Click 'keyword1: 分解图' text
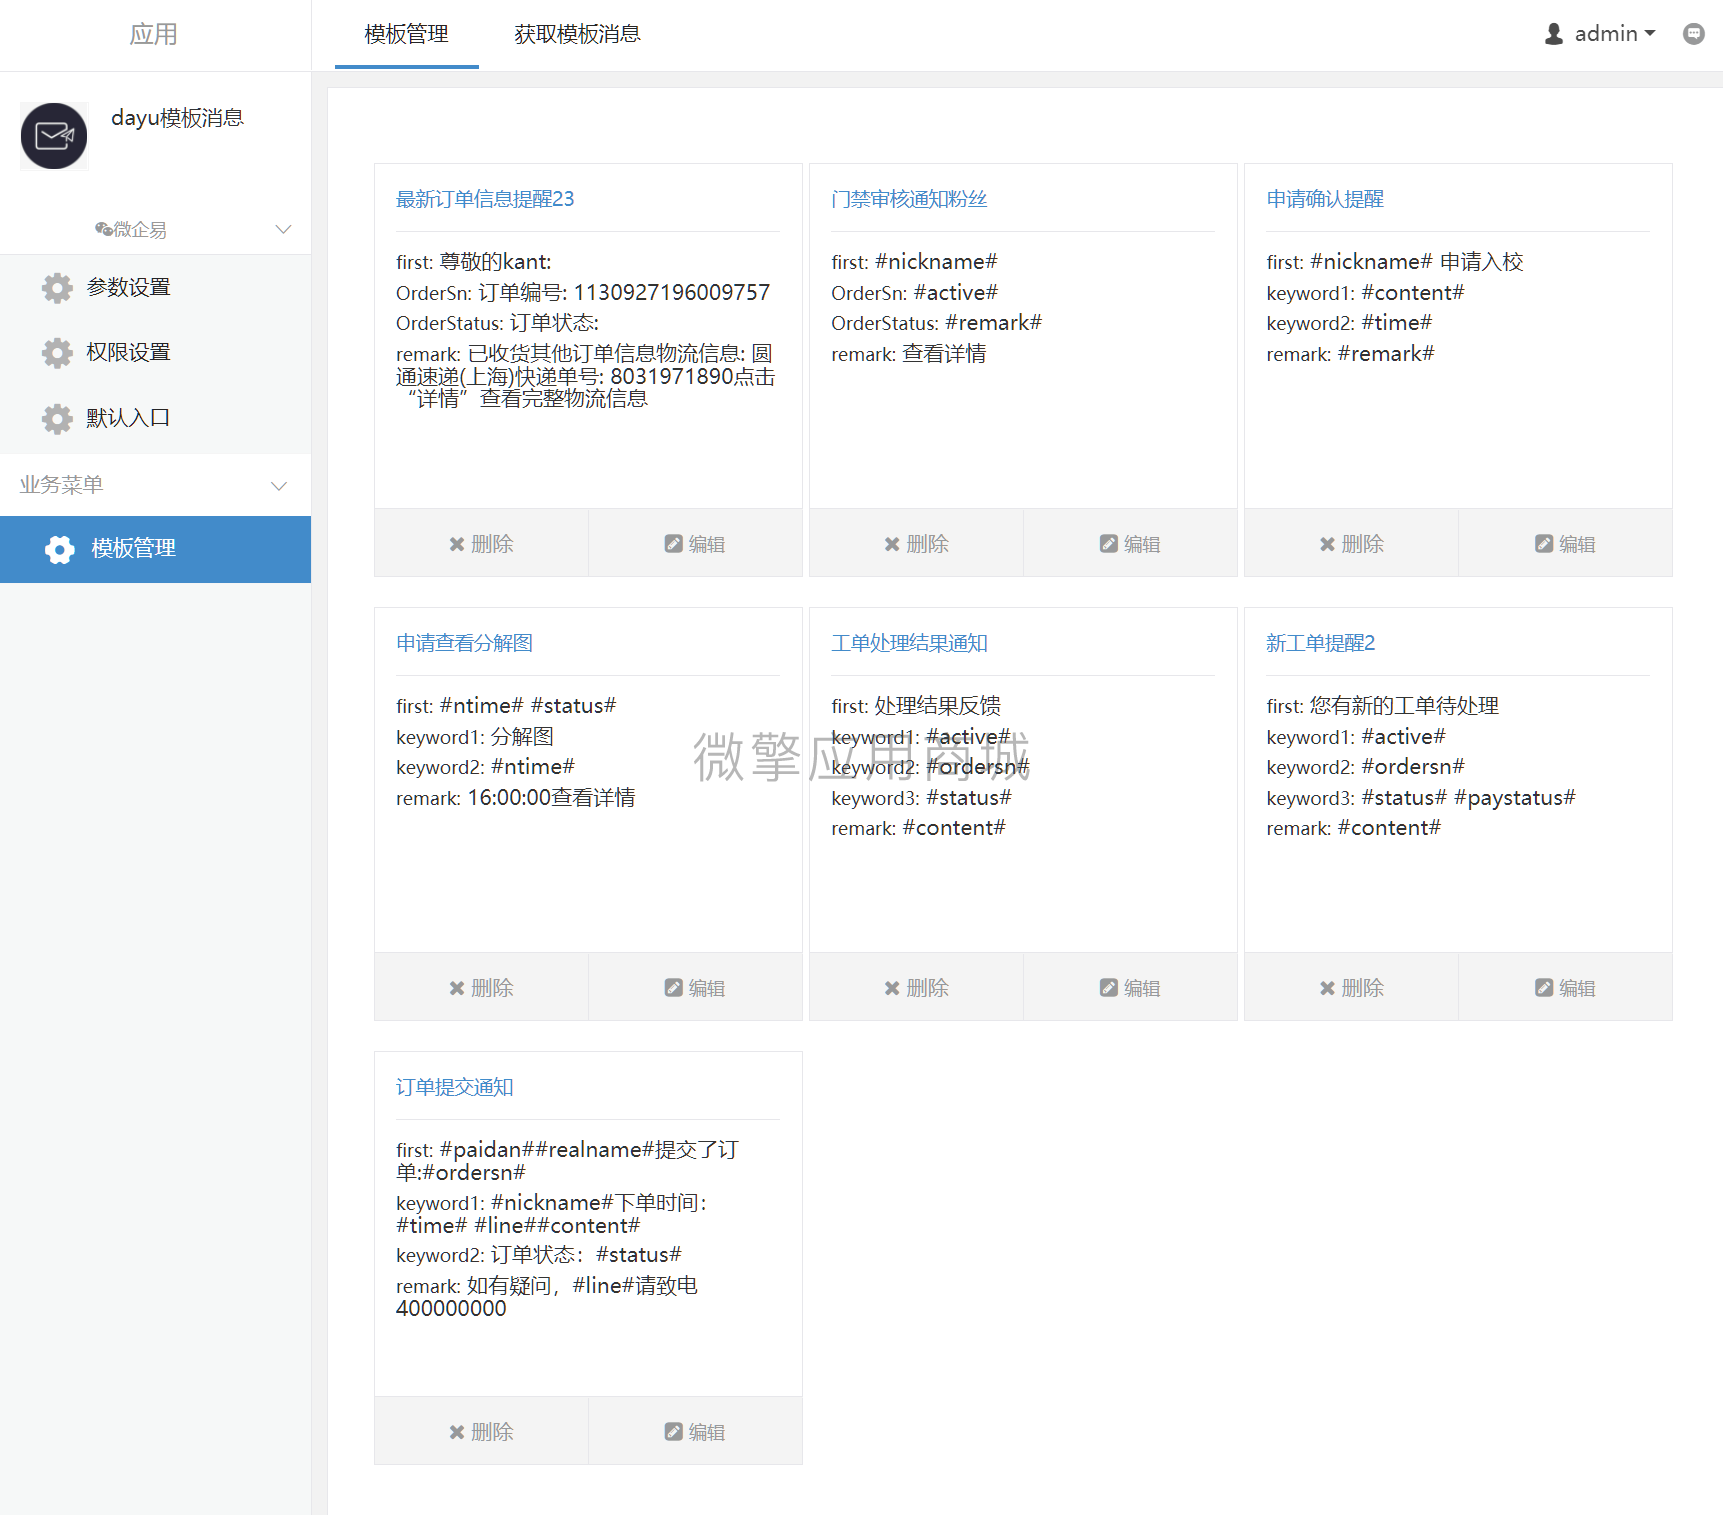This screenshot has width=1723, height=1515. [474, 736]
